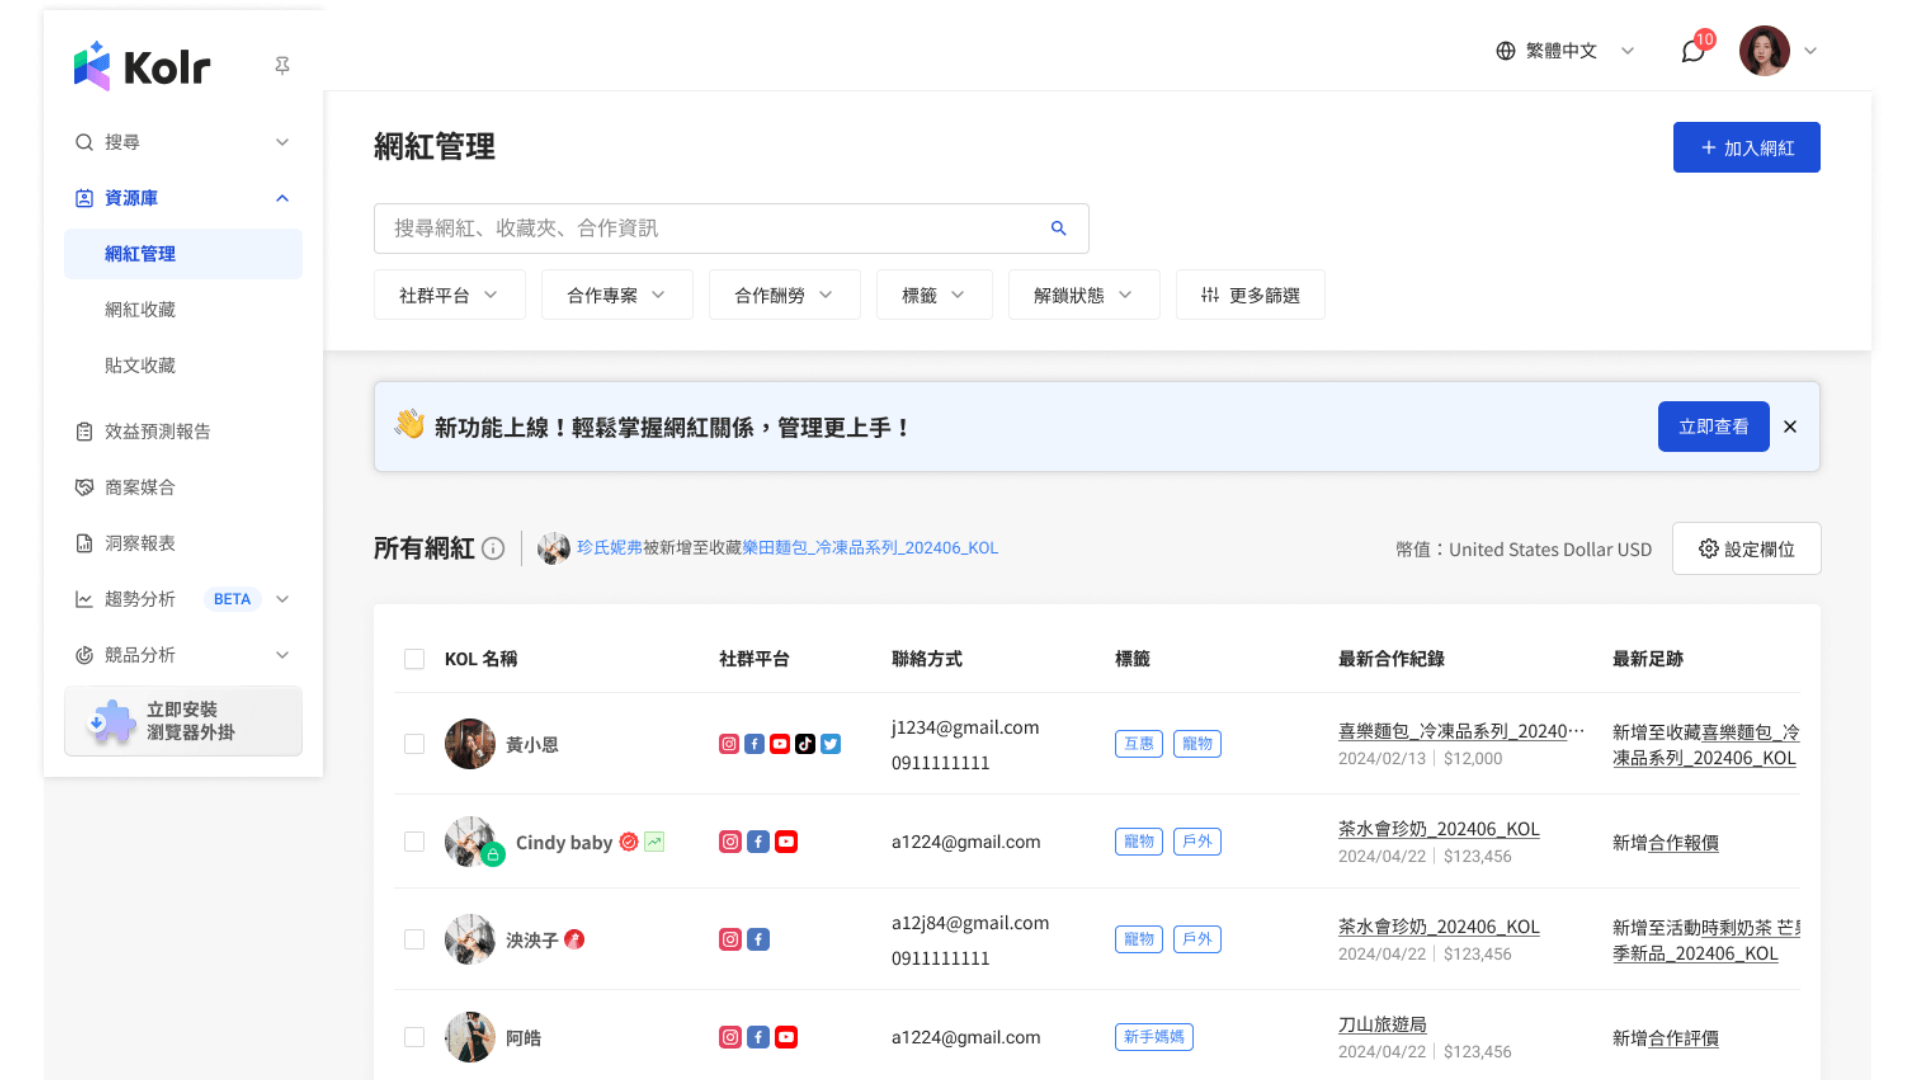Open the 設定欄位 column settings
This screenshot has height=1080, width=1920.
tap(1746, 548)
